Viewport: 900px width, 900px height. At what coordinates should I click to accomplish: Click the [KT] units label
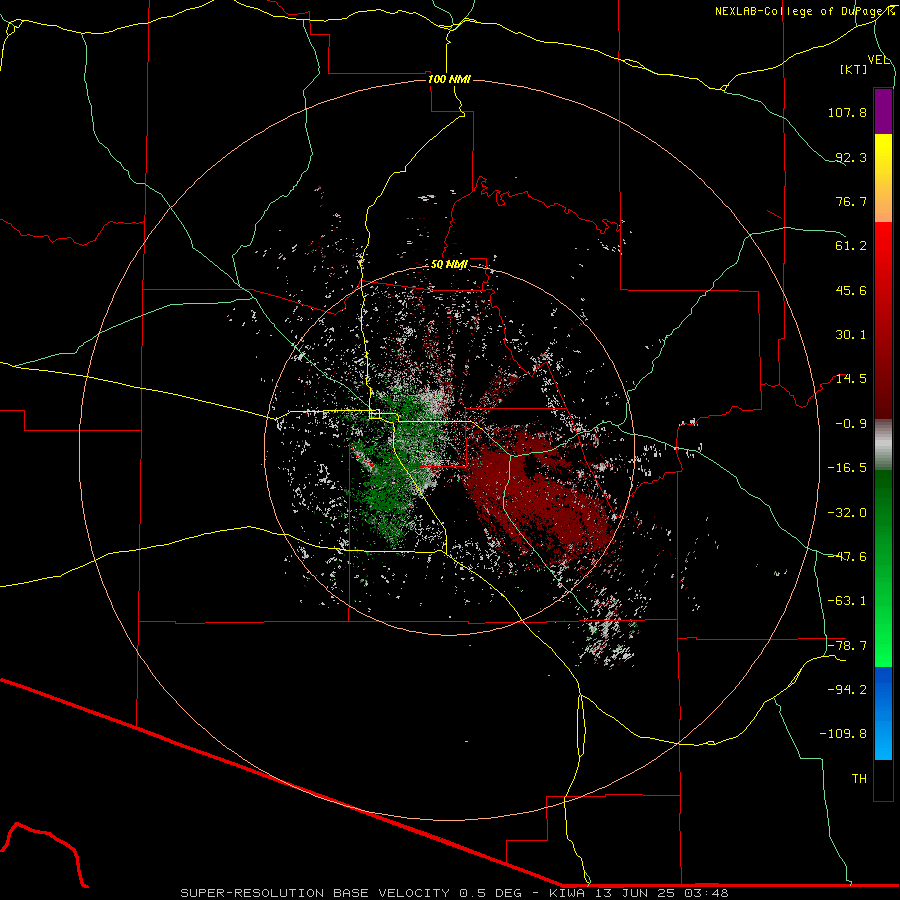854,69
